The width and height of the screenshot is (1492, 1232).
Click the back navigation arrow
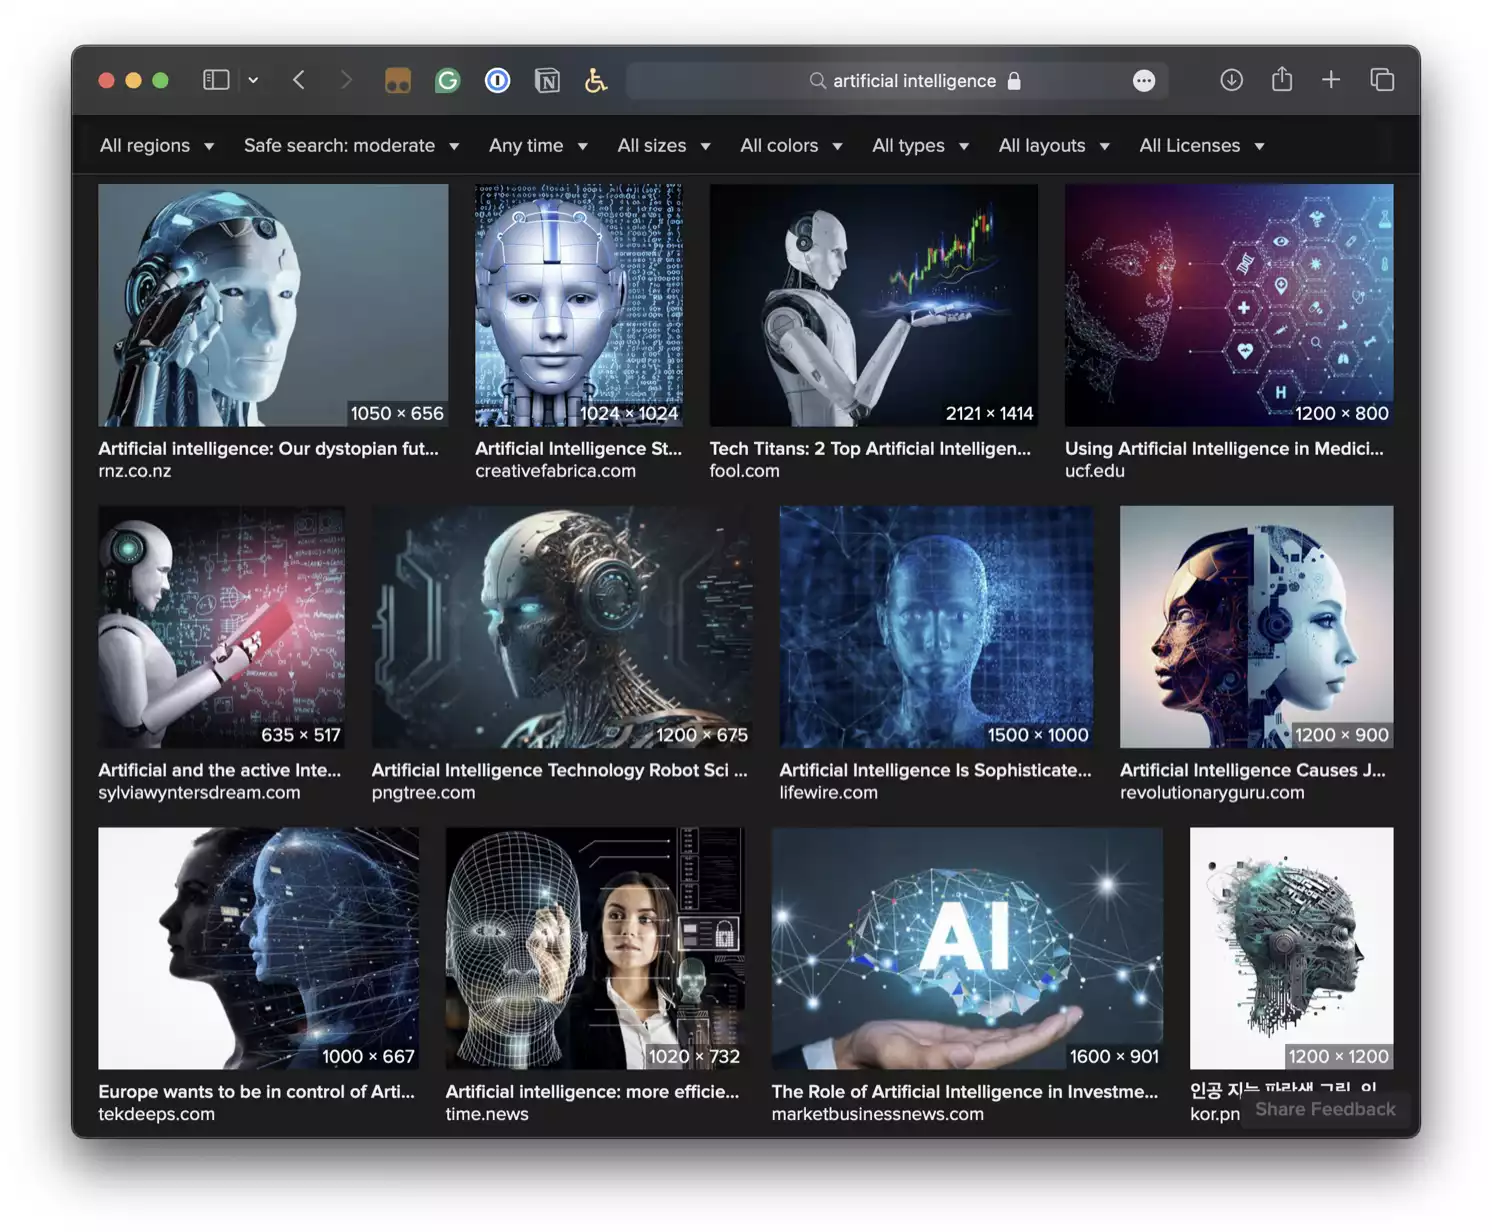[298, 80]
